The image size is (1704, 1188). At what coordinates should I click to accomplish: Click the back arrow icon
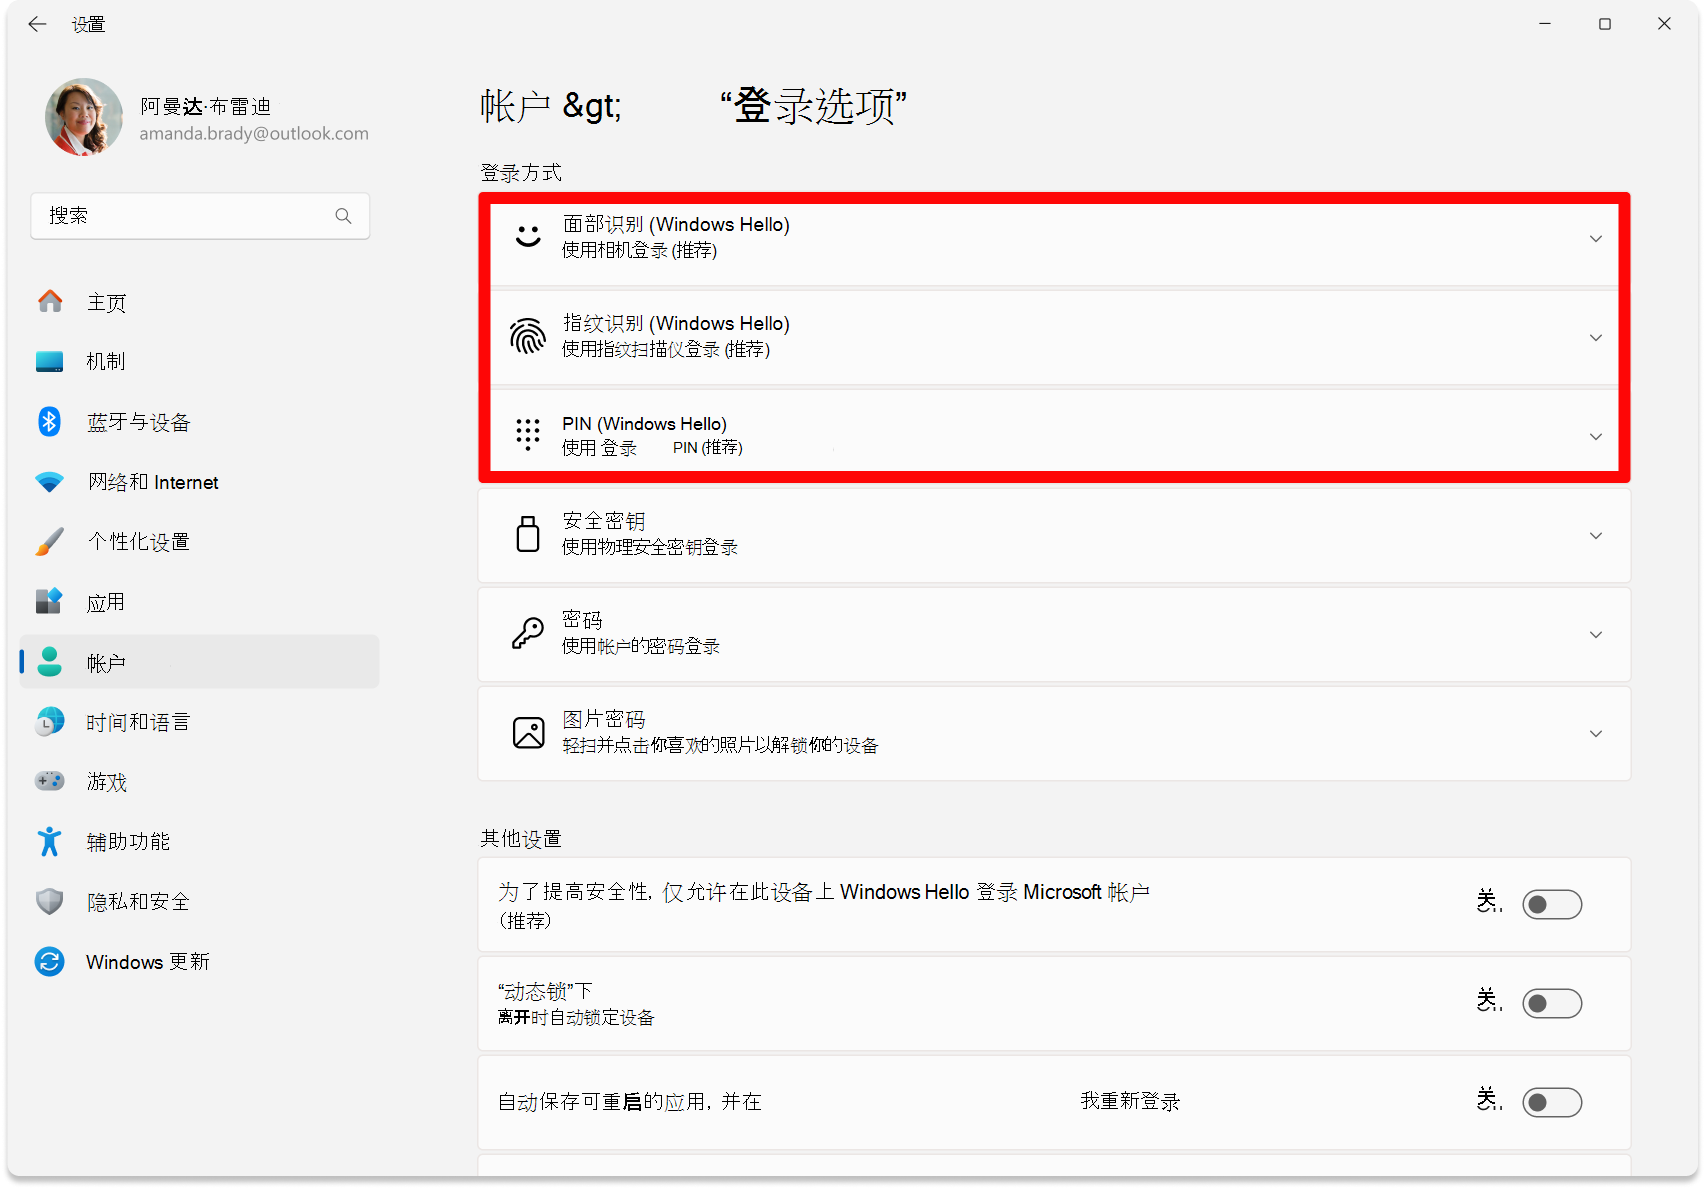coord(37,24)
